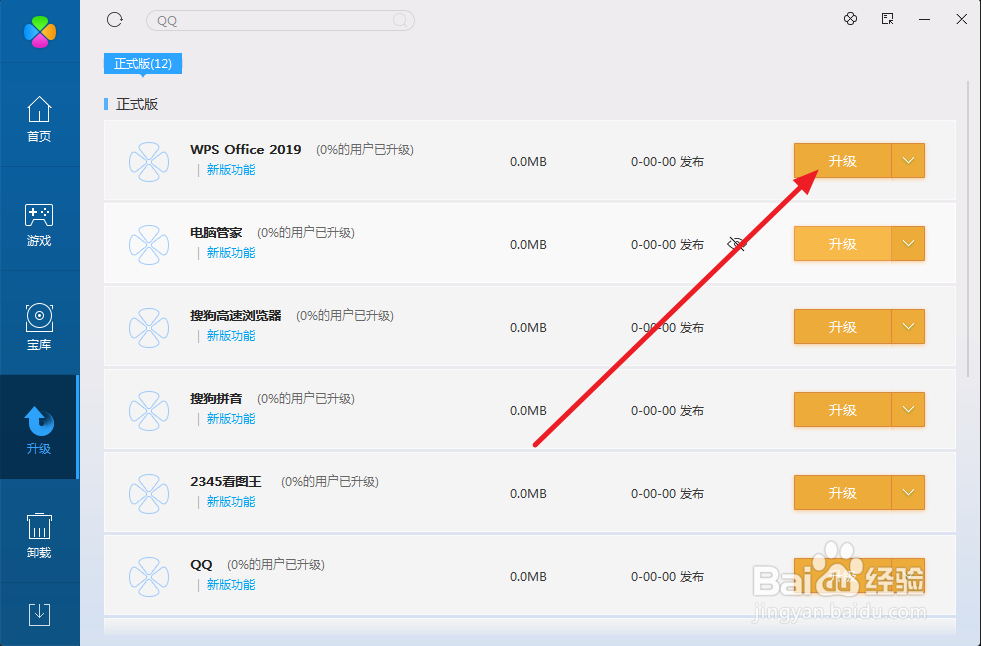Click the vertical scrollbar of the list
The width and height of the screenshot is (981, 646).
[968, 231]
